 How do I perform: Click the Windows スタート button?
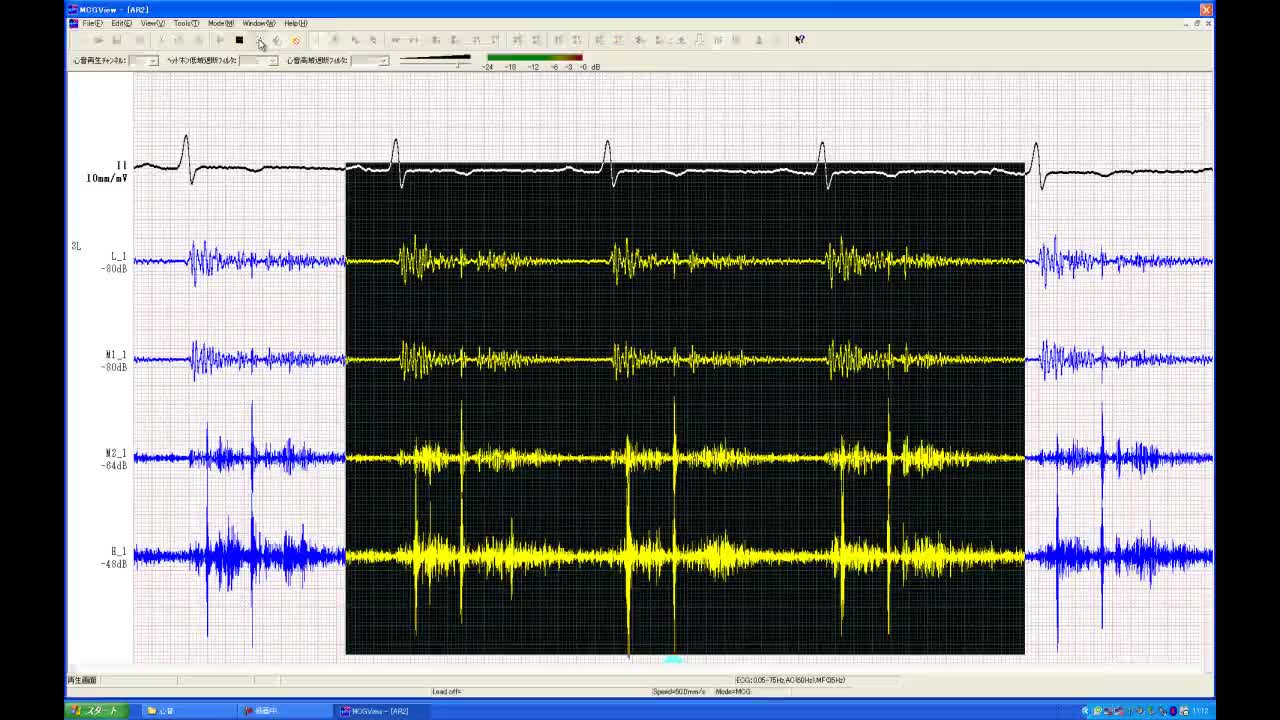[x=95, y=711]
